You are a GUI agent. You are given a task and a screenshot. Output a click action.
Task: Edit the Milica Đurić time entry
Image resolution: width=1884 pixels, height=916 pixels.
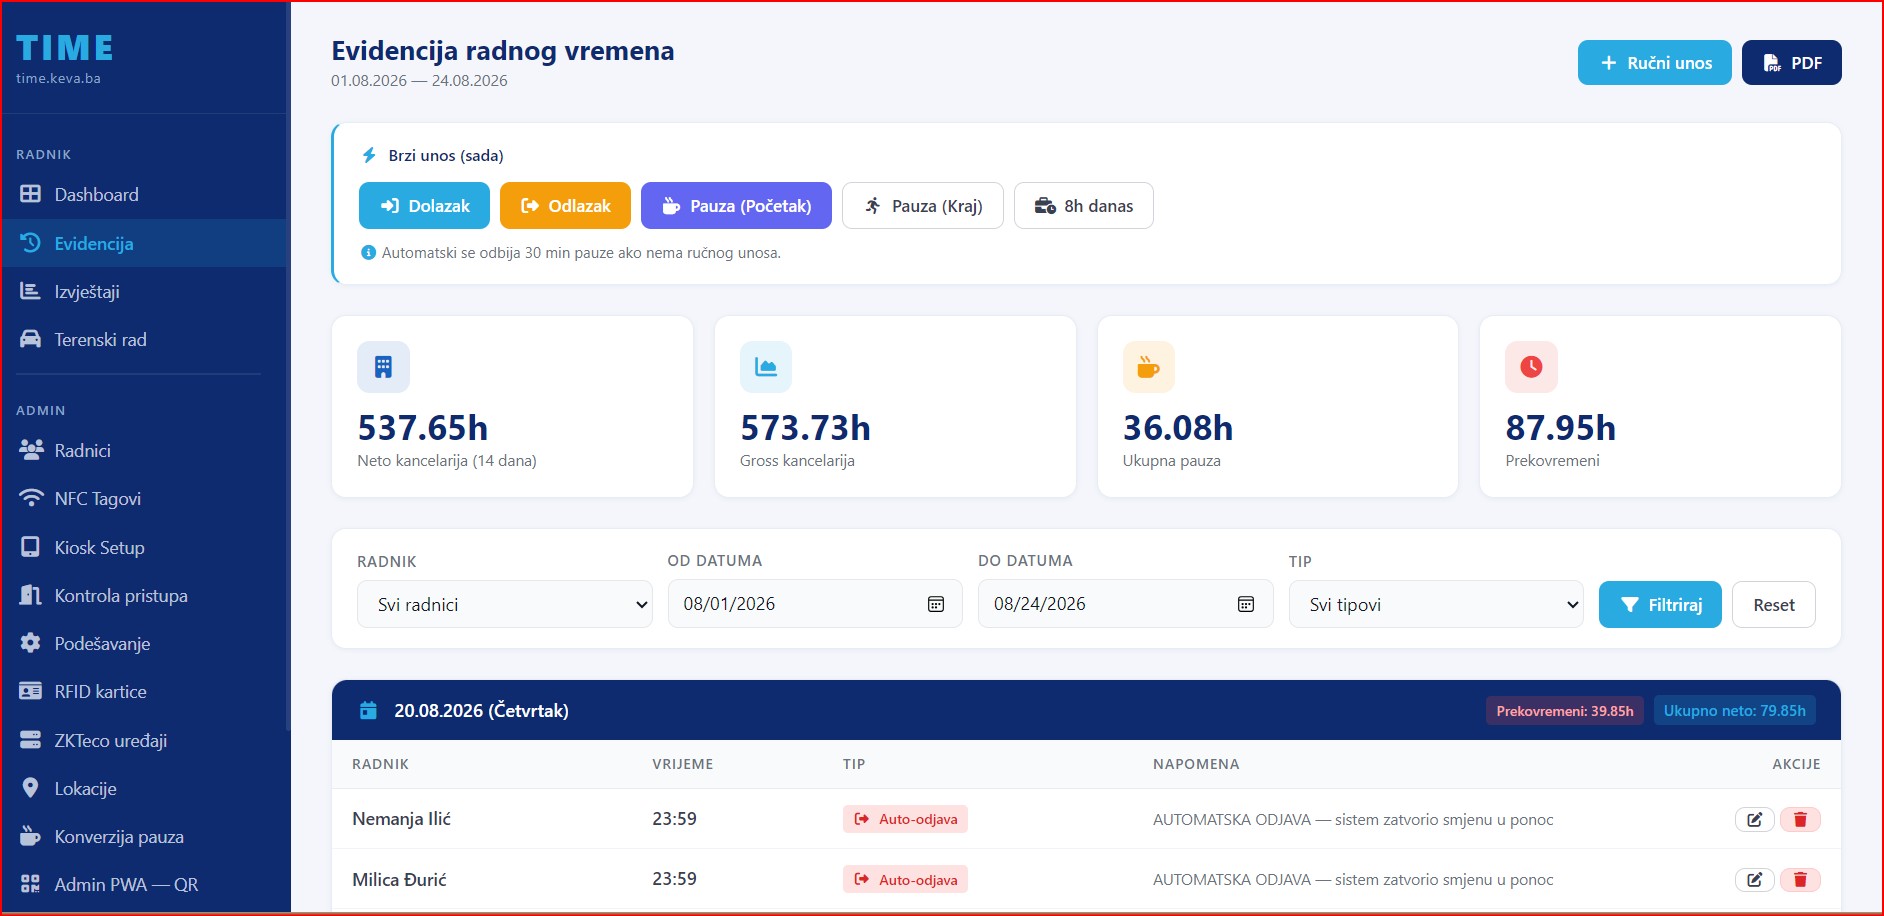tap(1754, 880)
